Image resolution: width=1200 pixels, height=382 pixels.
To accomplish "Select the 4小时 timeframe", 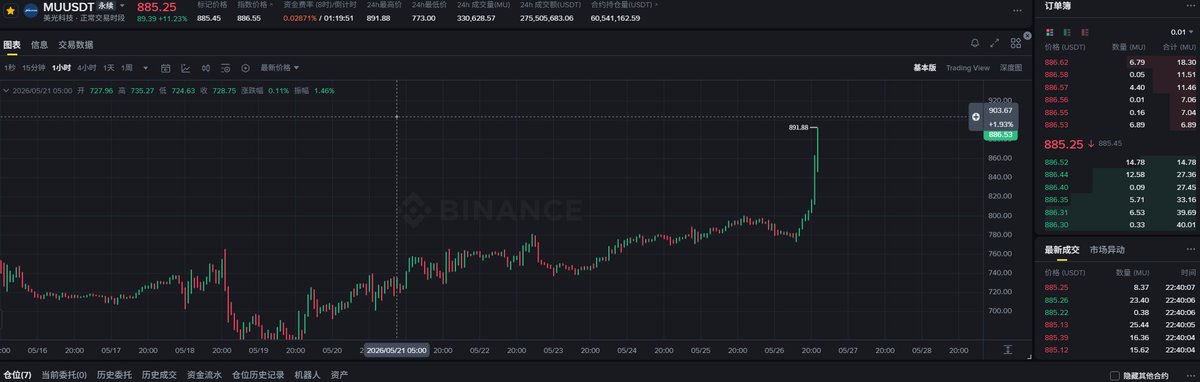I will pyautogui.click(x=87, y=68).
